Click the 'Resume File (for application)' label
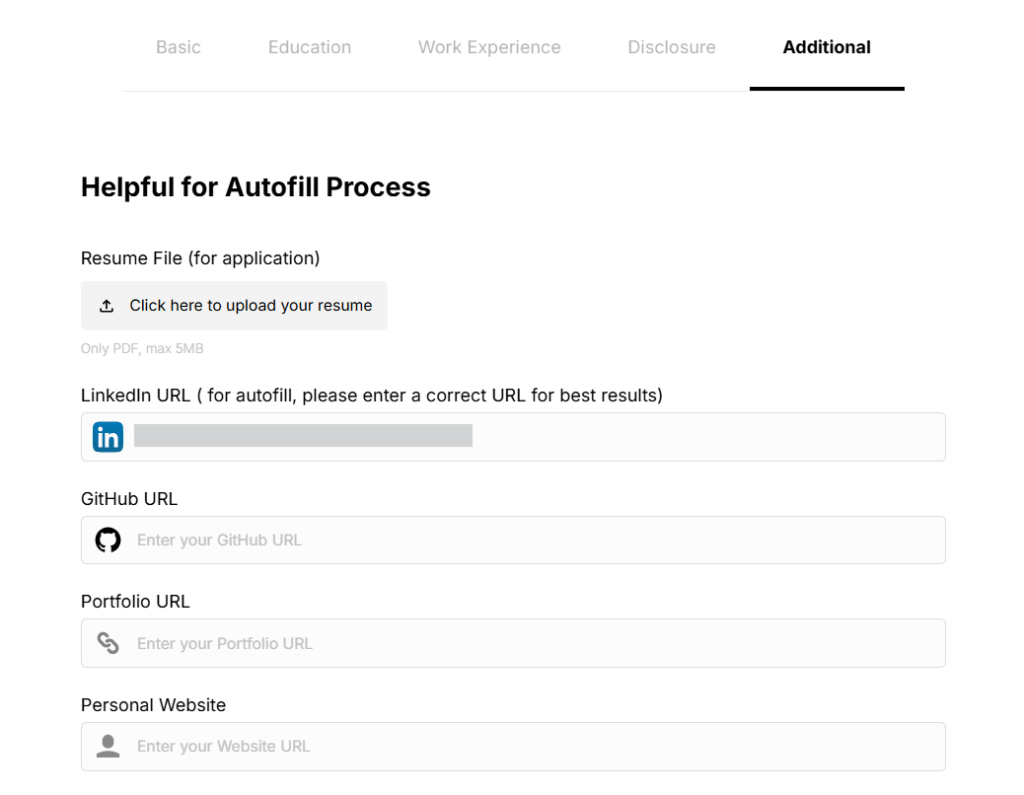 pos(200,258)
